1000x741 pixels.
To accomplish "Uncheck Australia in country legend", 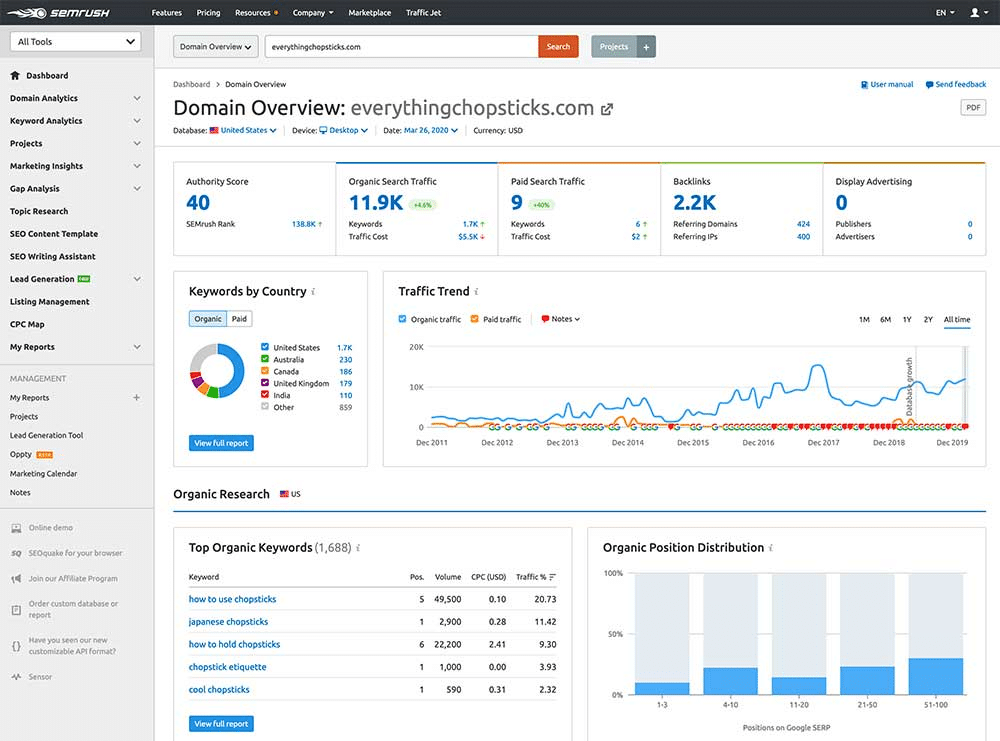I will pos(265,359).
